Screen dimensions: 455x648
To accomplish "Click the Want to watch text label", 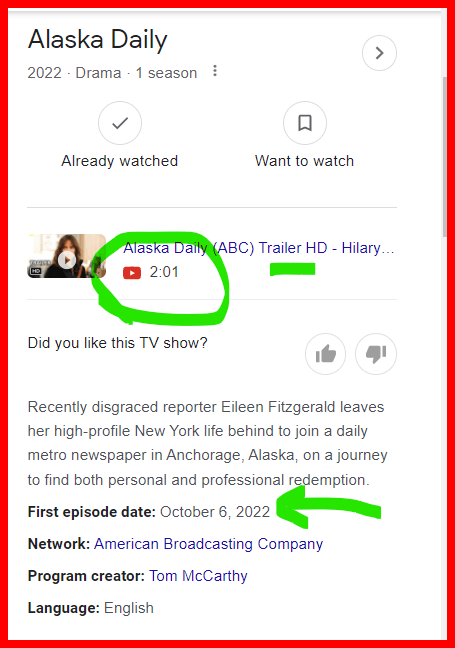I will point(305,161).
